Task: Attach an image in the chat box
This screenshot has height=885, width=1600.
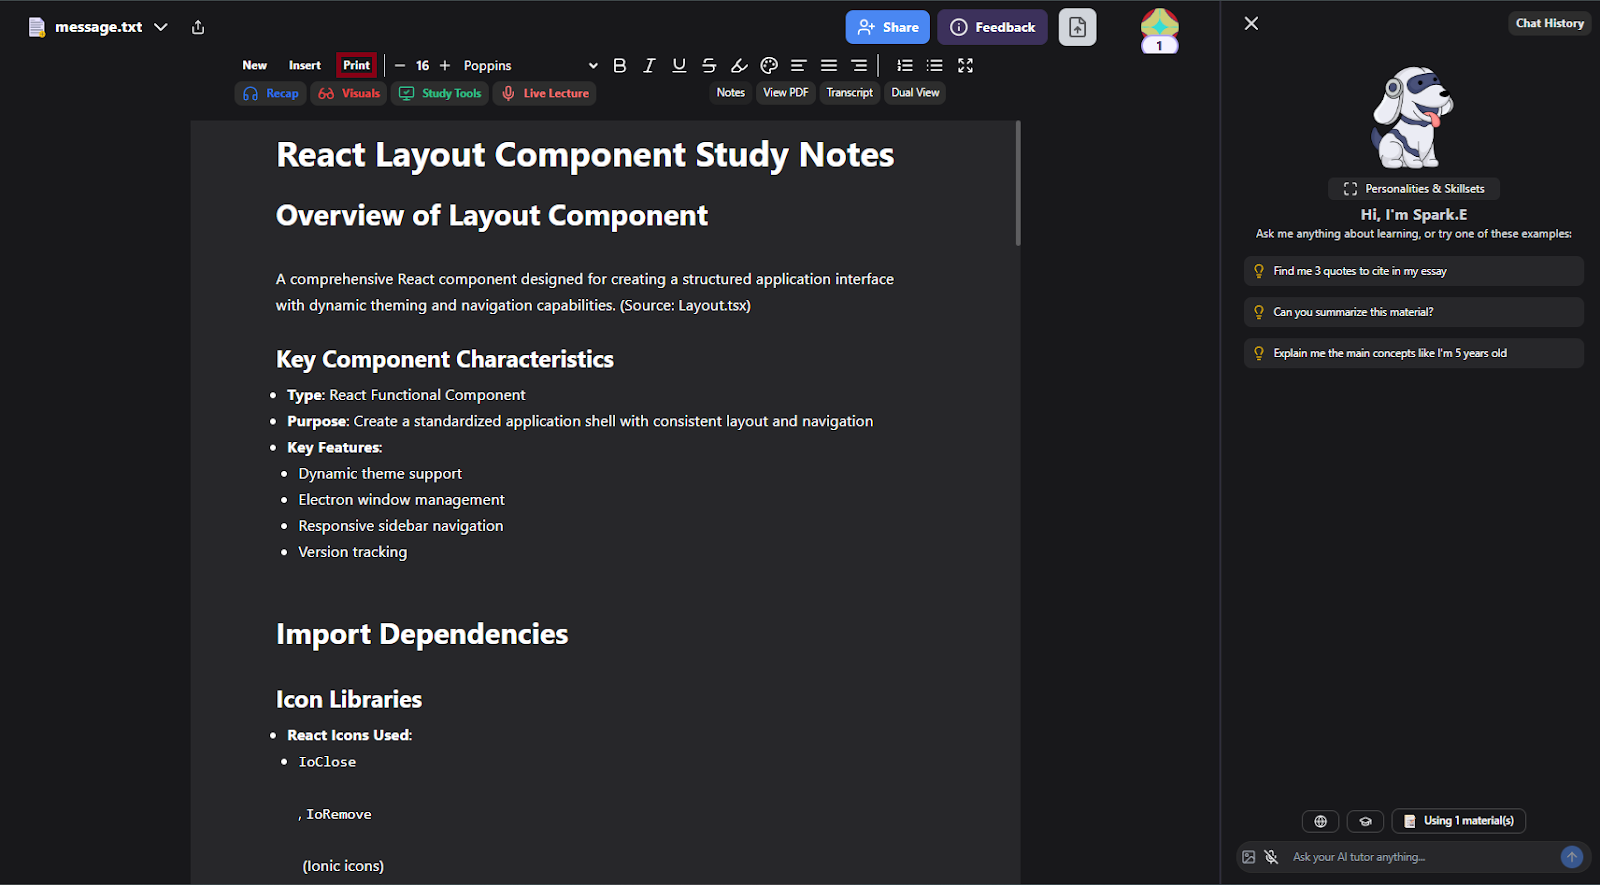Action: tap(1249, 857)
